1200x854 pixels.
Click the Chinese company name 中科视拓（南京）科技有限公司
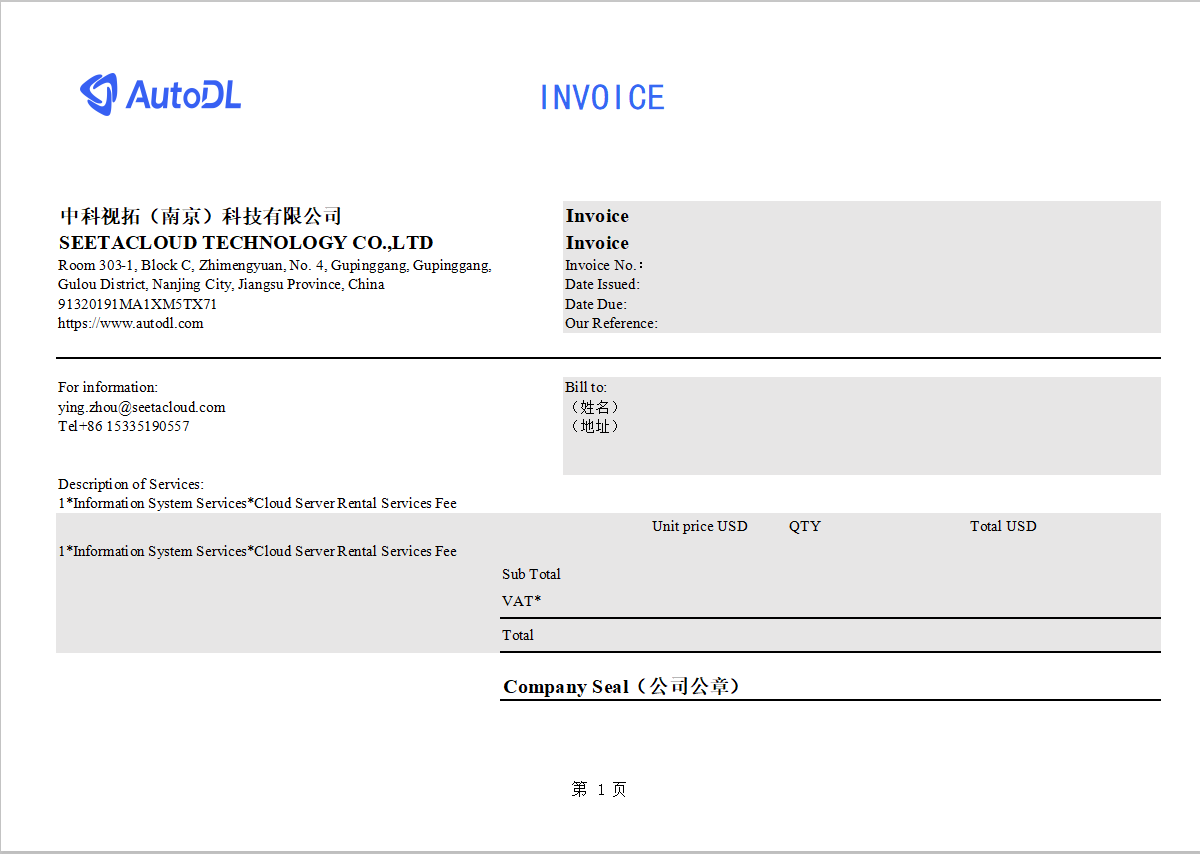(200, 216)
